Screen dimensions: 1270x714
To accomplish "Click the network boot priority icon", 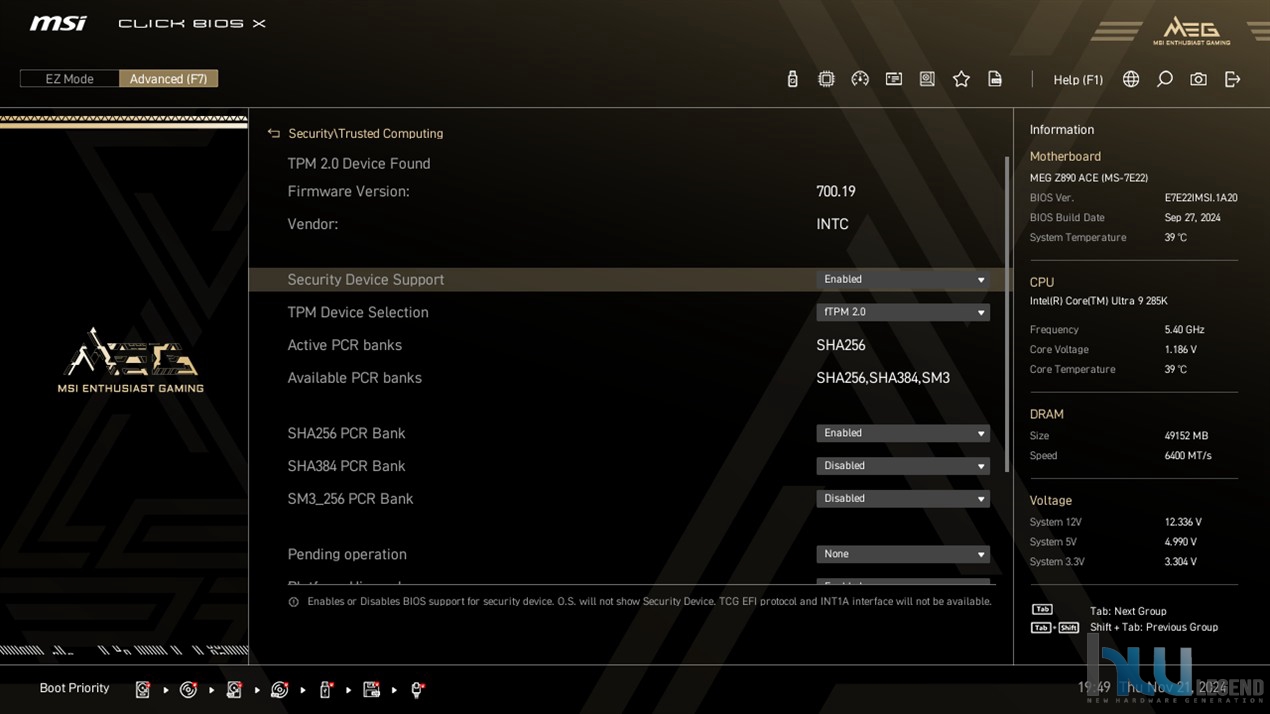I will tap(417, 689).
